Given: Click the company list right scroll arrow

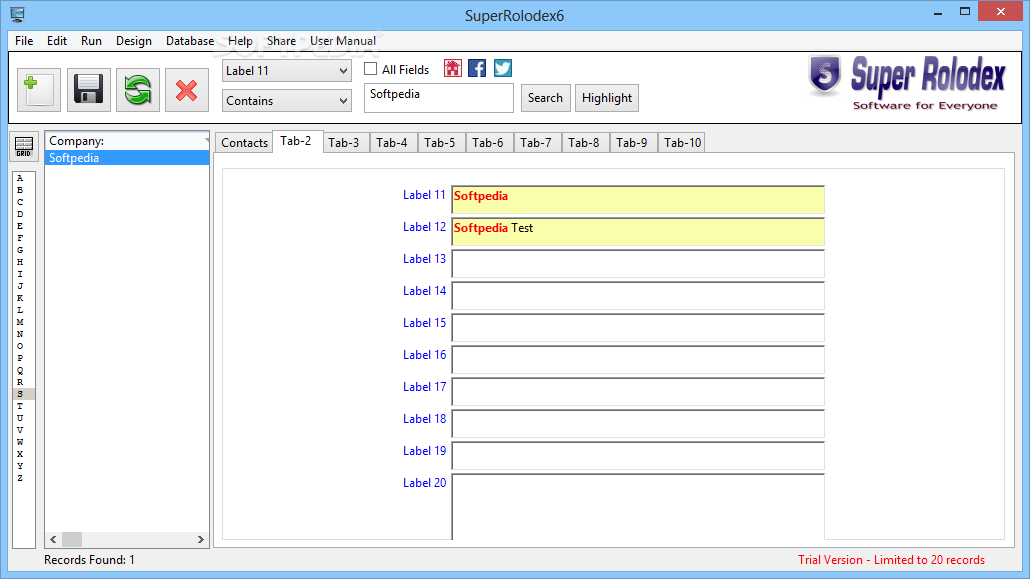Looking at the screenshot, I should [200, 540].
